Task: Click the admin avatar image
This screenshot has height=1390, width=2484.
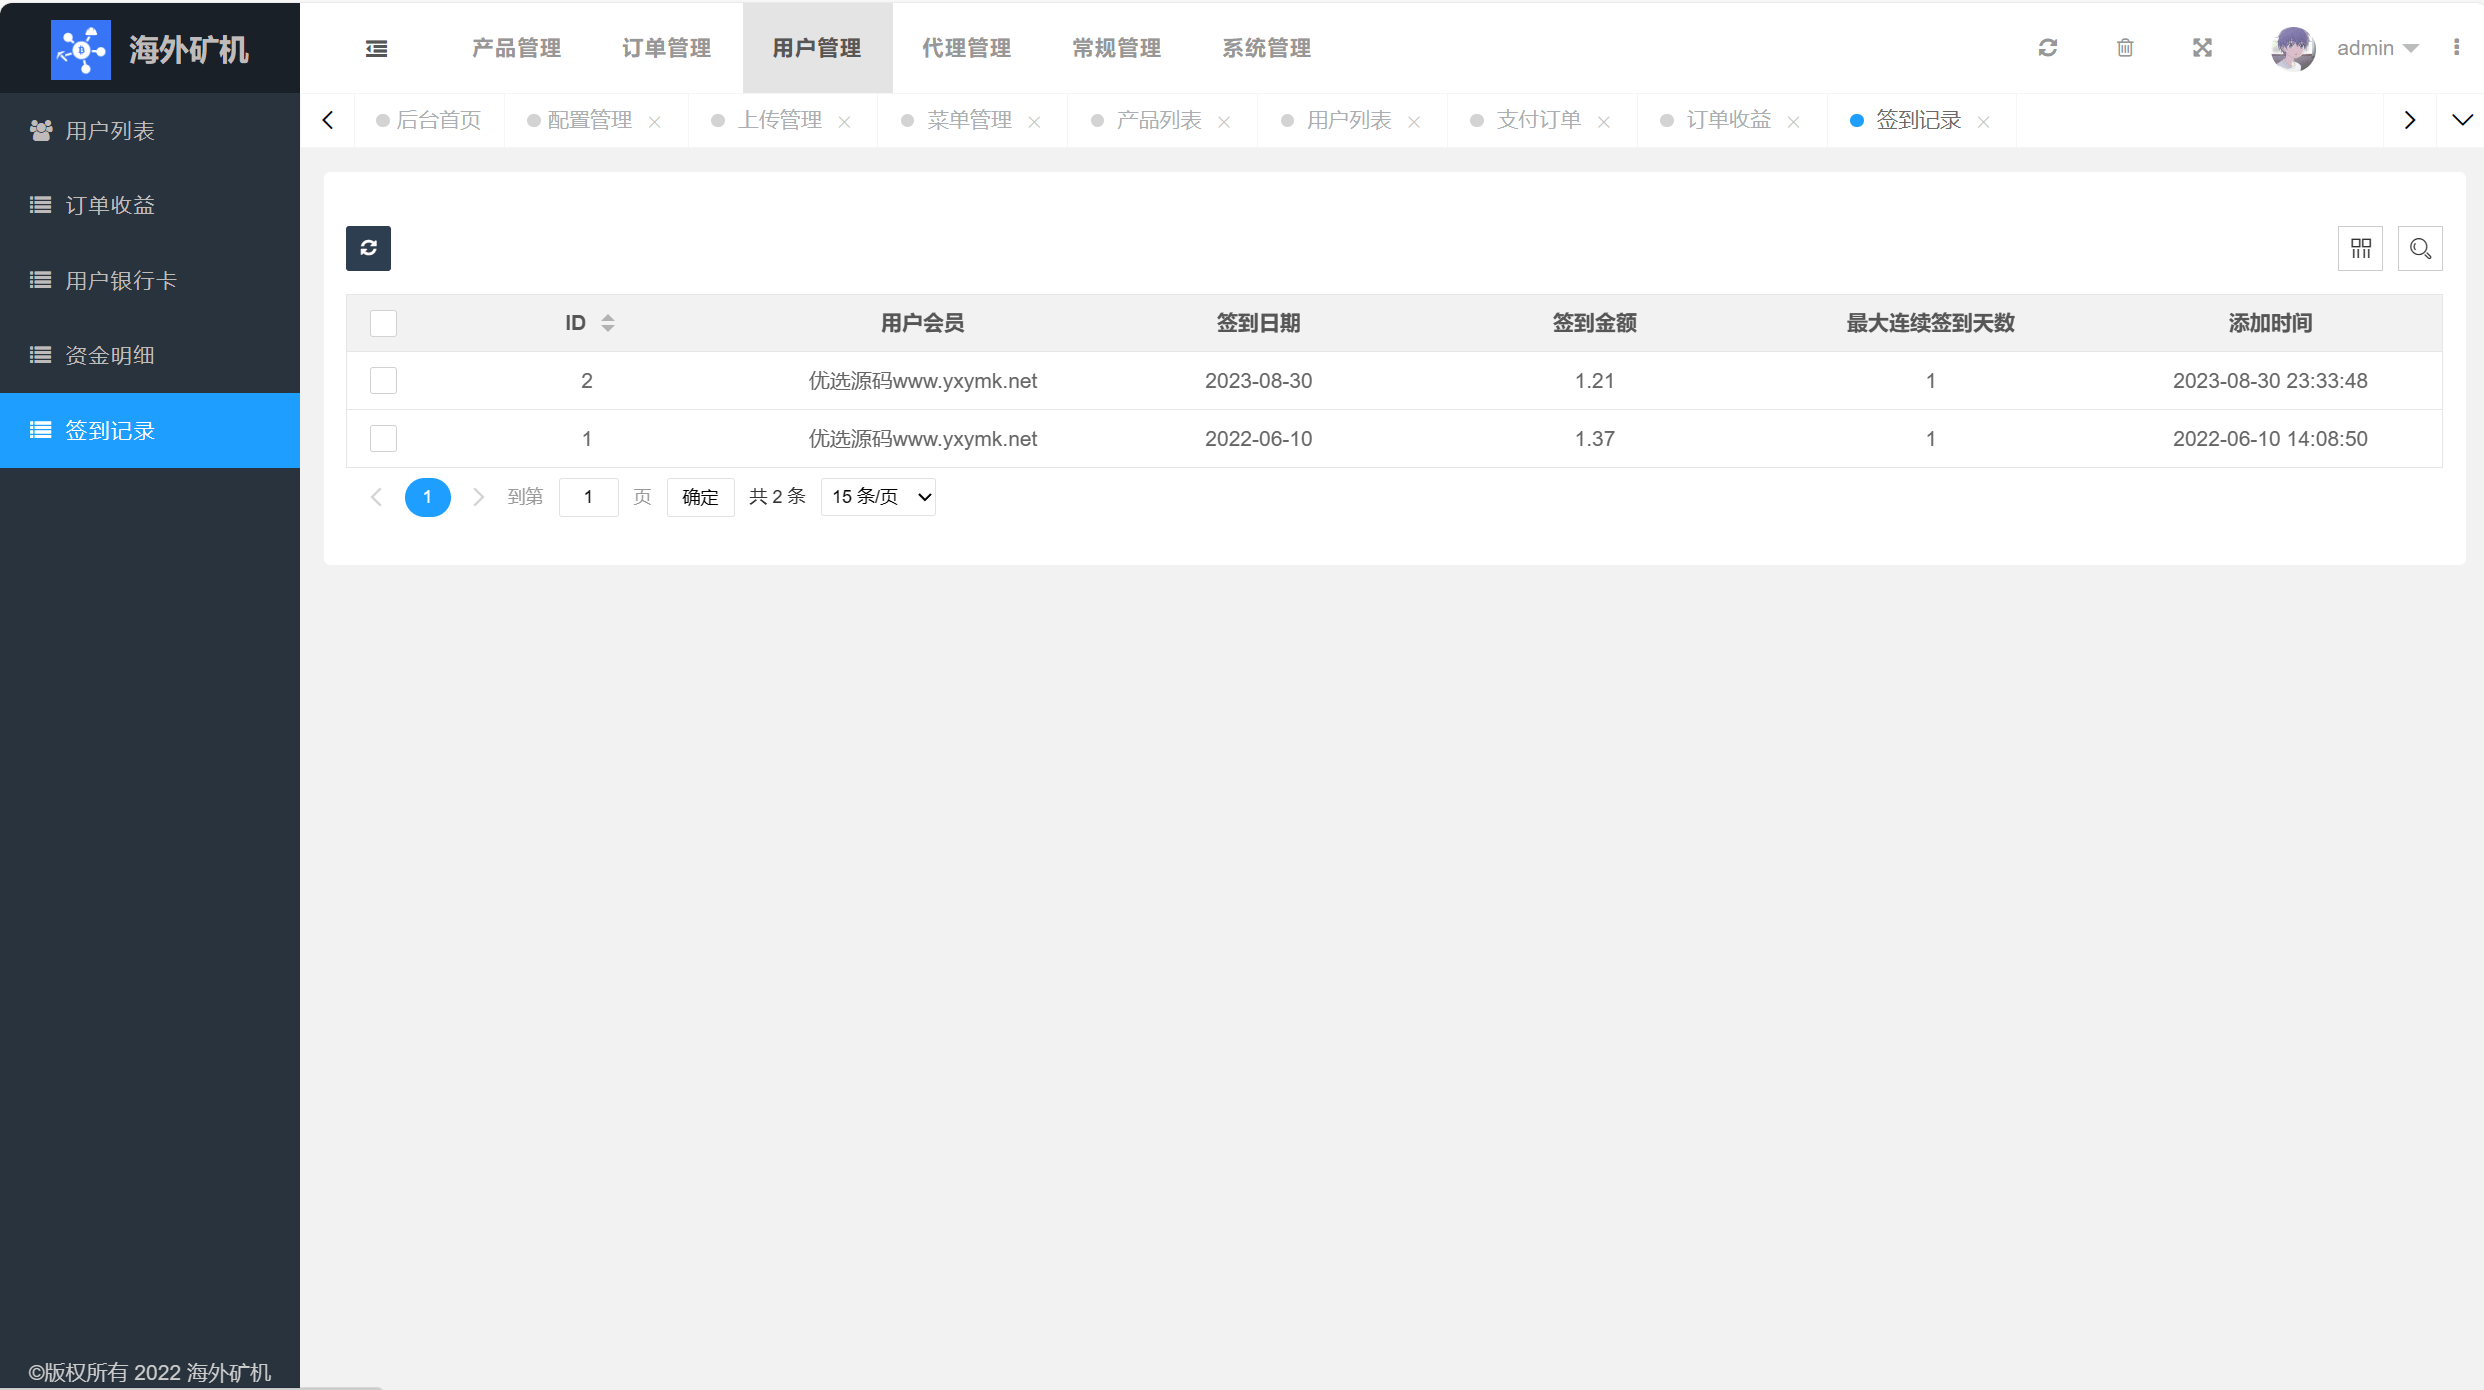Action: 2293,48
